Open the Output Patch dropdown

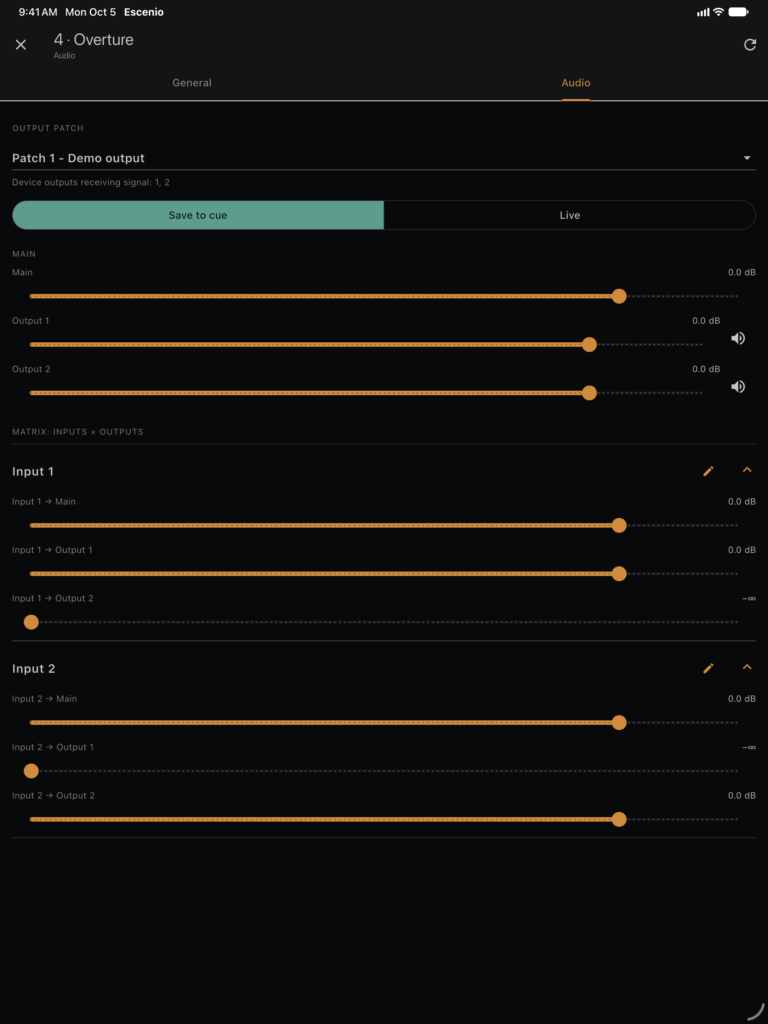pyautogui.click(x=384, y=158)
